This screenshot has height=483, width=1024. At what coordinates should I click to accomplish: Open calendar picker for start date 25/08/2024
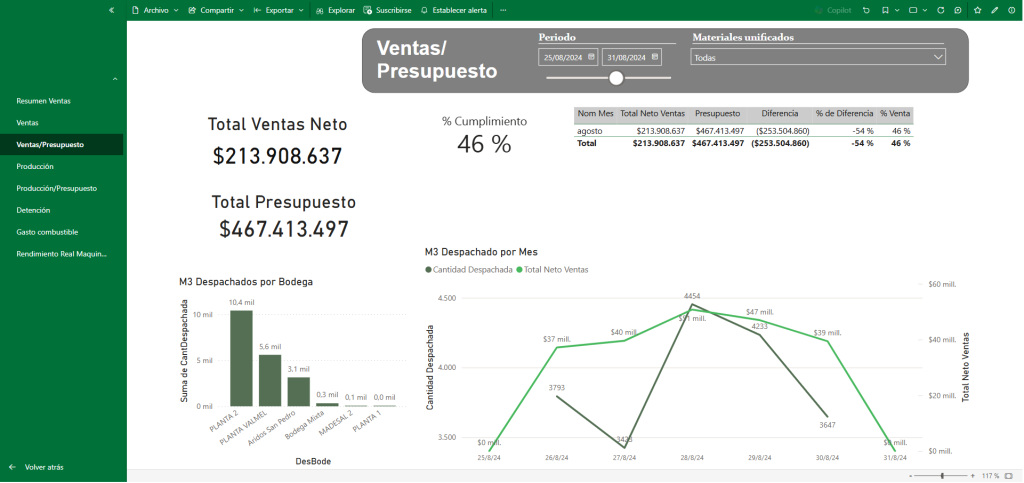pyautogui.click(x=592, y=58)
